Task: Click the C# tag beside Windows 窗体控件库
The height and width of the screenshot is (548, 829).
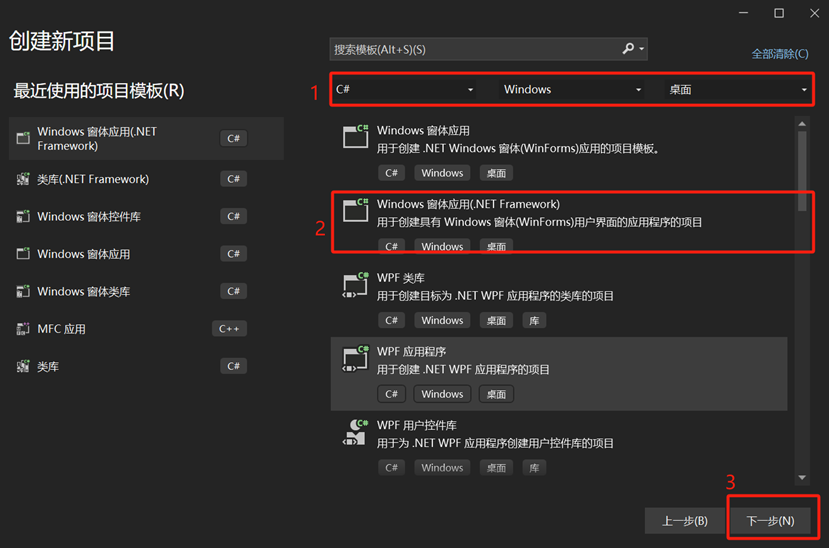Action: pyautogui.click(x=233, y=216)
